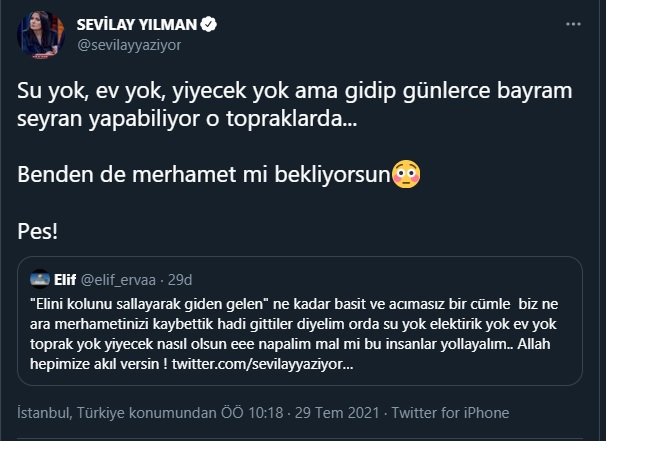Open Sevilay Yılman's profile picture
This screenshot has width=652, height=456.
(x=40, y=35)
